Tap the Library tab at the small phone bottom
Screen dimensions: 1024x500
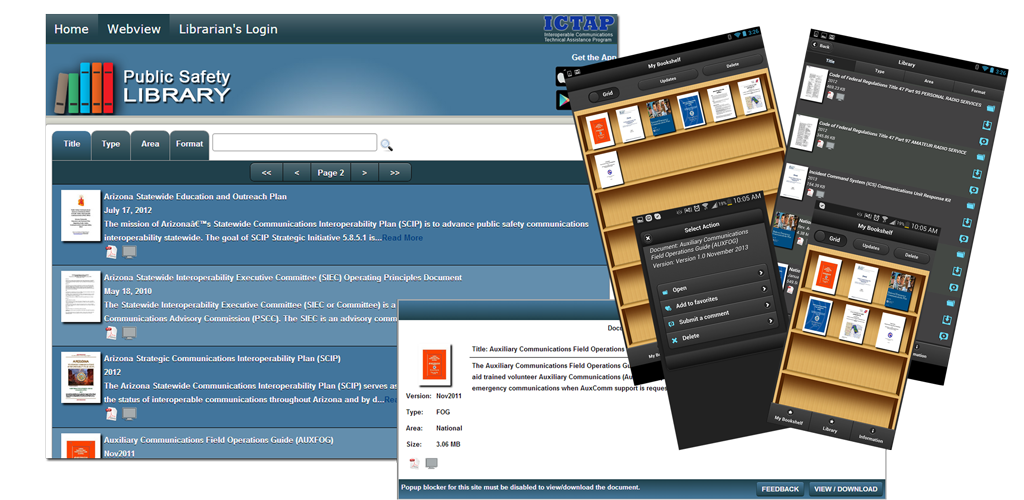(x=830, y=426)
